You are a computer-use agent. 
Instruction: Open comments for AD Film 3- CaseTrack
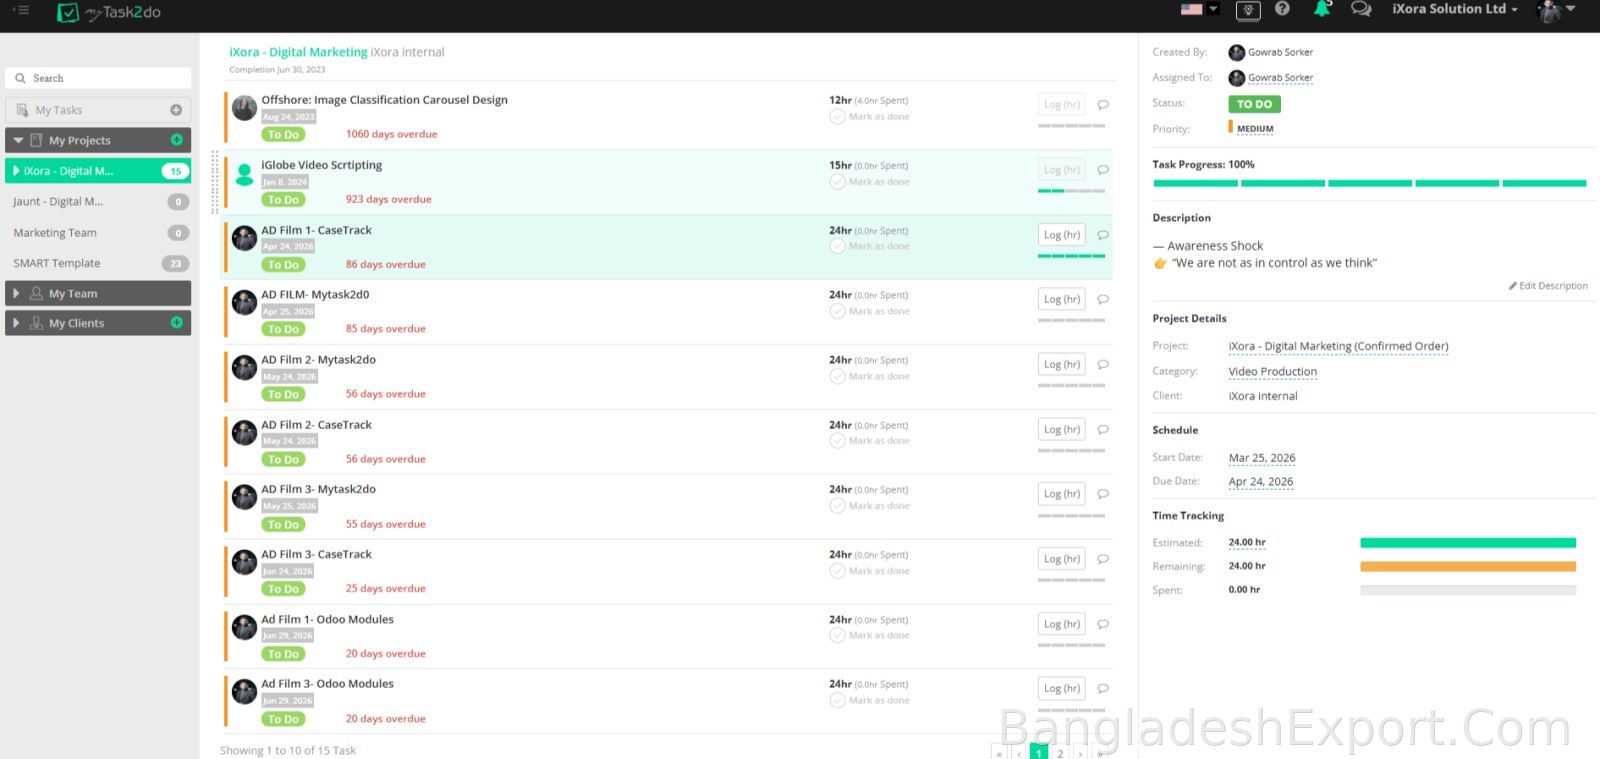coord(1103,559)
